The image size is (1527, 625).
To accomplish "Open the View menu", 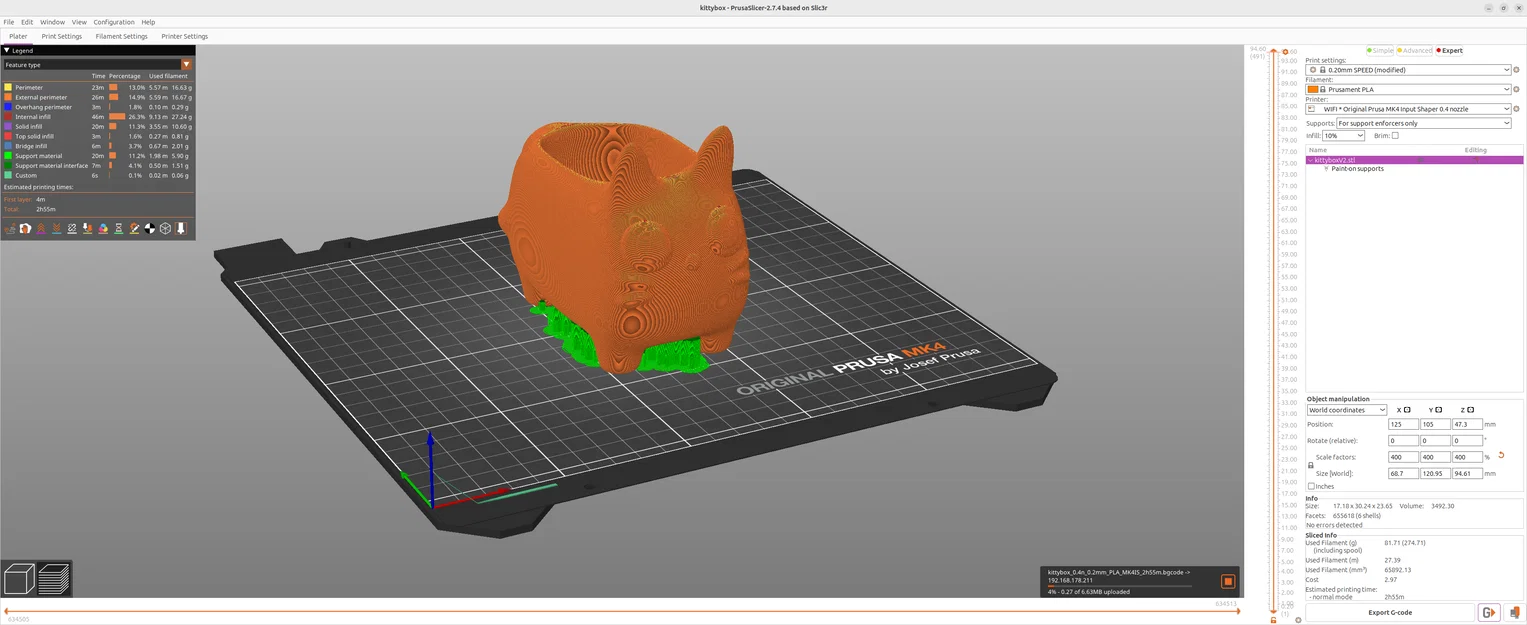I will [79, 22].
